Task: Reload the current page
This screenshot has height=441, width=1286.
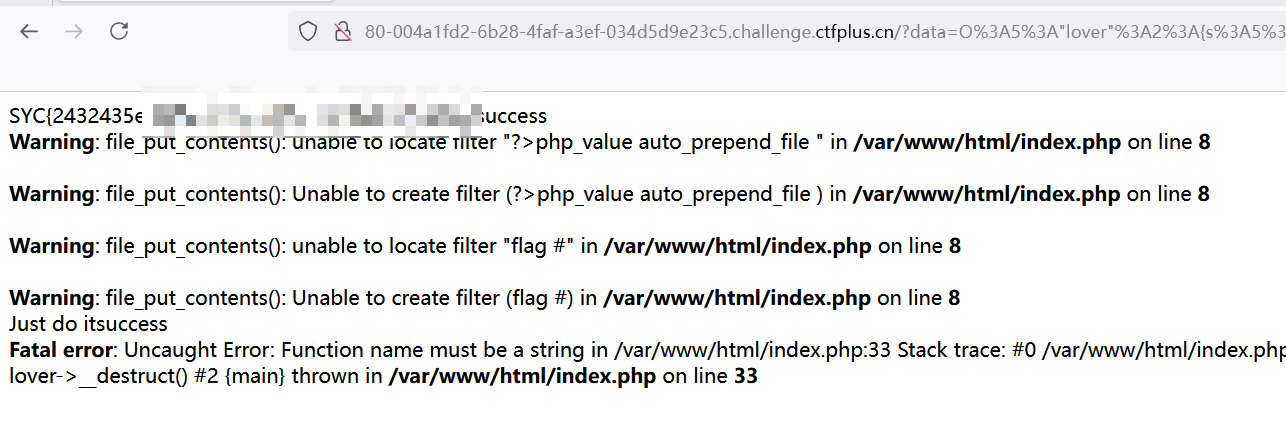Action: [119, 31]
